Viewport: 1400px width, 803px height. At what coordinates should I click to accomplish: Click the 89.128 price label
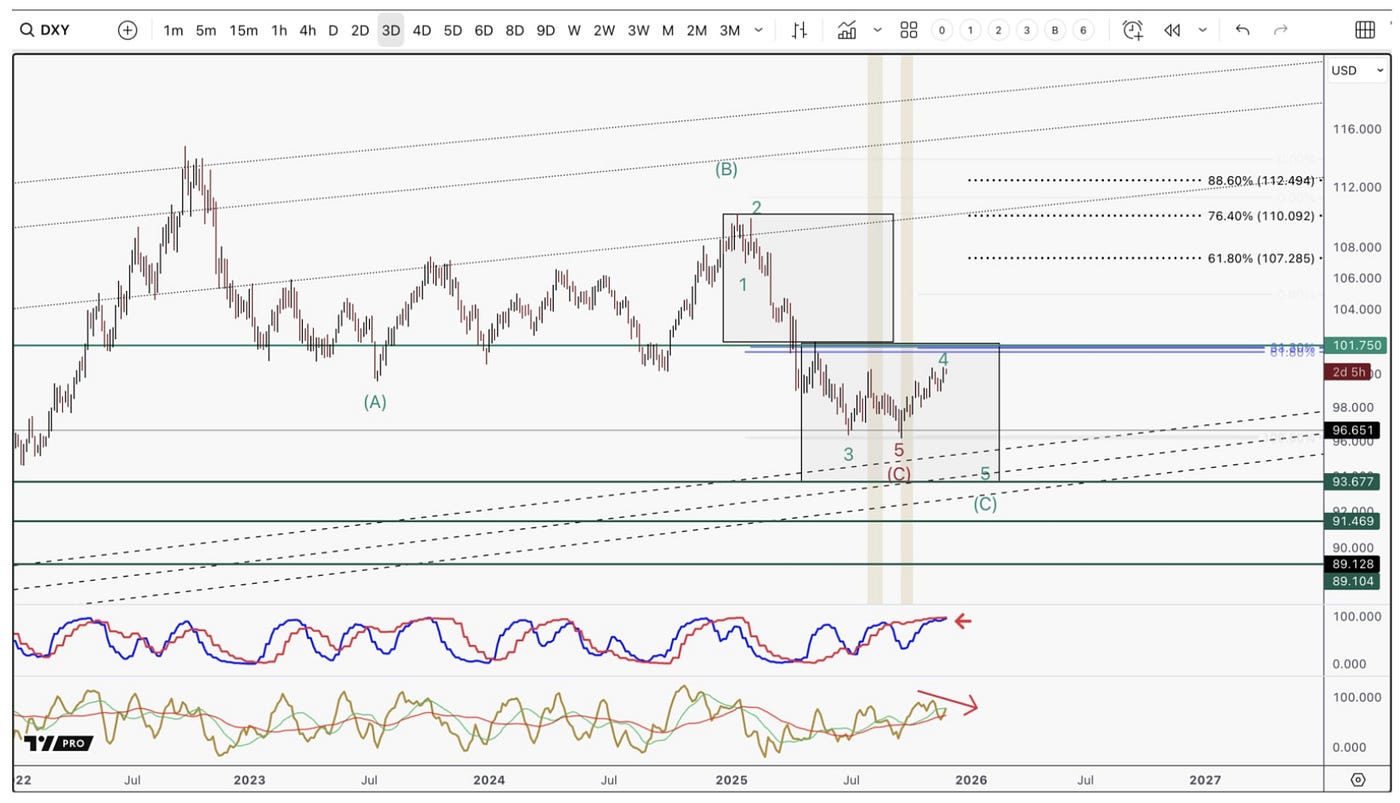pos(1351,564)
